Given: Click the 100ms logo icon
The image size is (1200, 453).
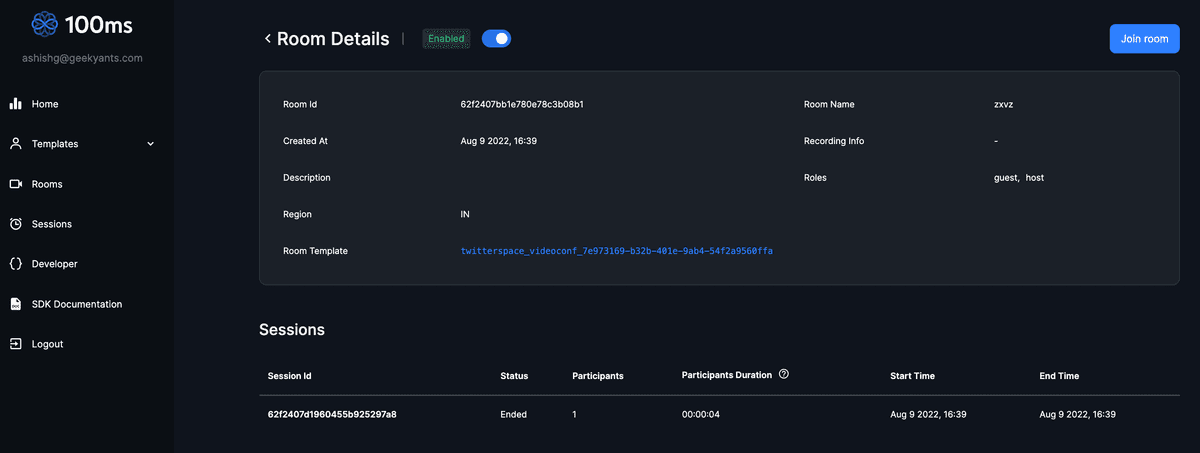Looking at the screenshot, I should point(45,24).
